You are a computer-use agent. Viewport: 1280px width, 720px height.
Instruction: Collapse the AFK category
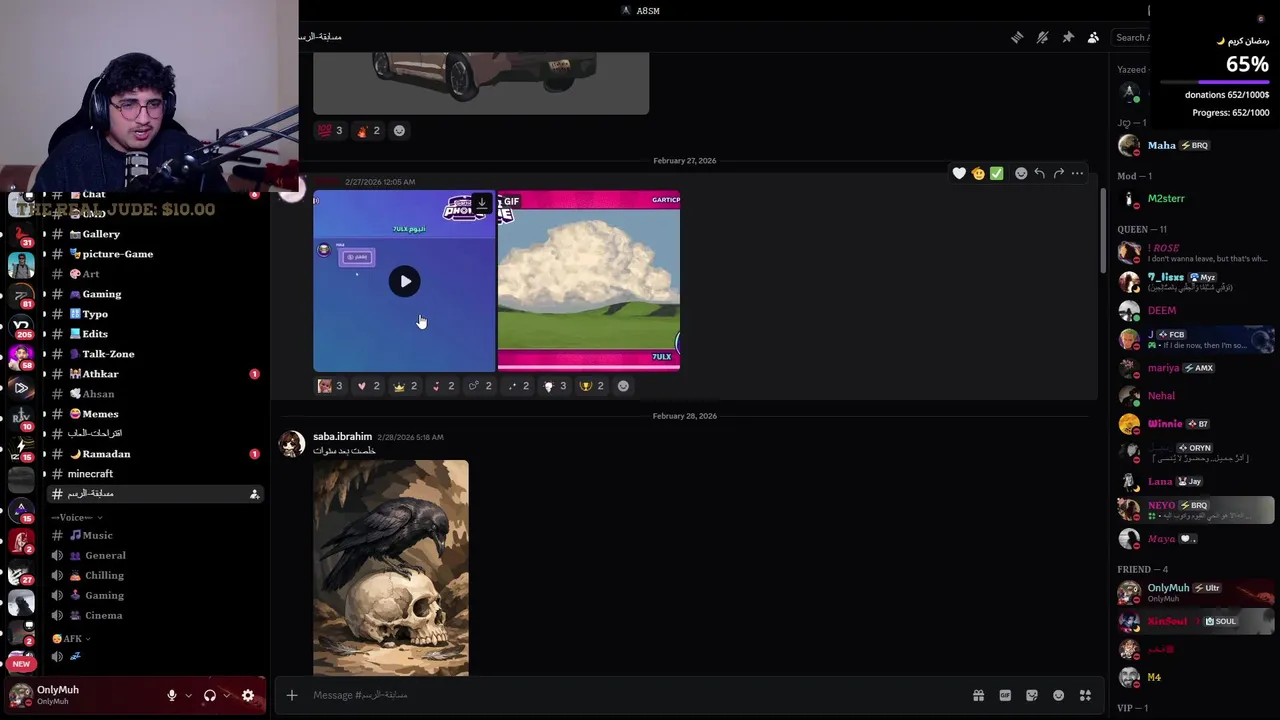click(72, 638)
